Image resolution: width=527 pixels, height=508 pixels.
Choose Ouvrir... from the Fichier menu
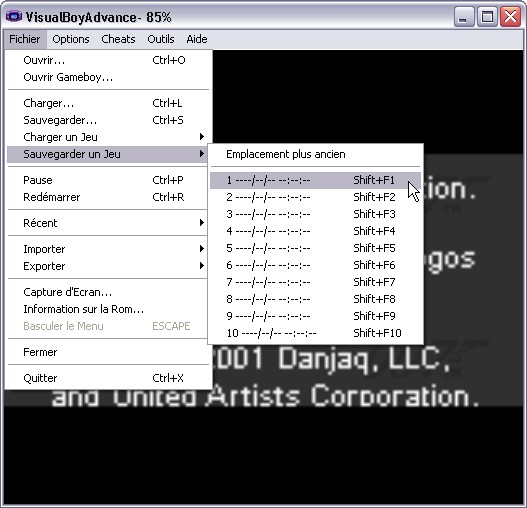point(108,60)
